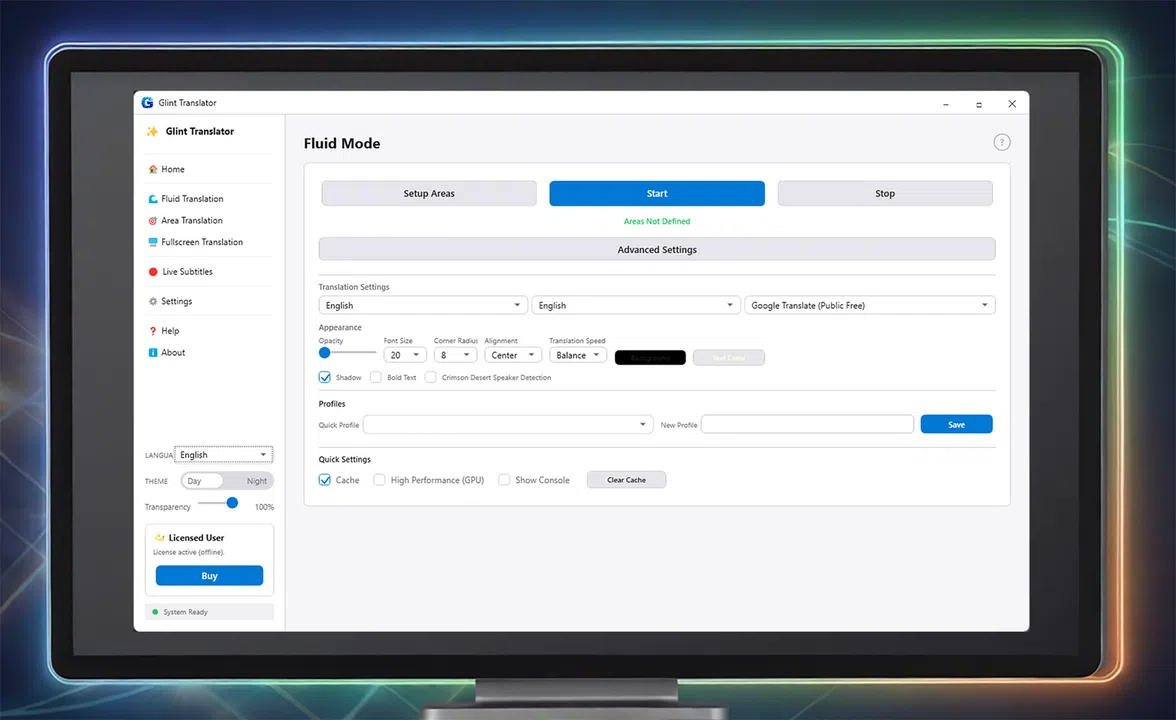This screenshot has height=720, width=1176.
Task: Save the new profile
Action: (x=956, y=424)
